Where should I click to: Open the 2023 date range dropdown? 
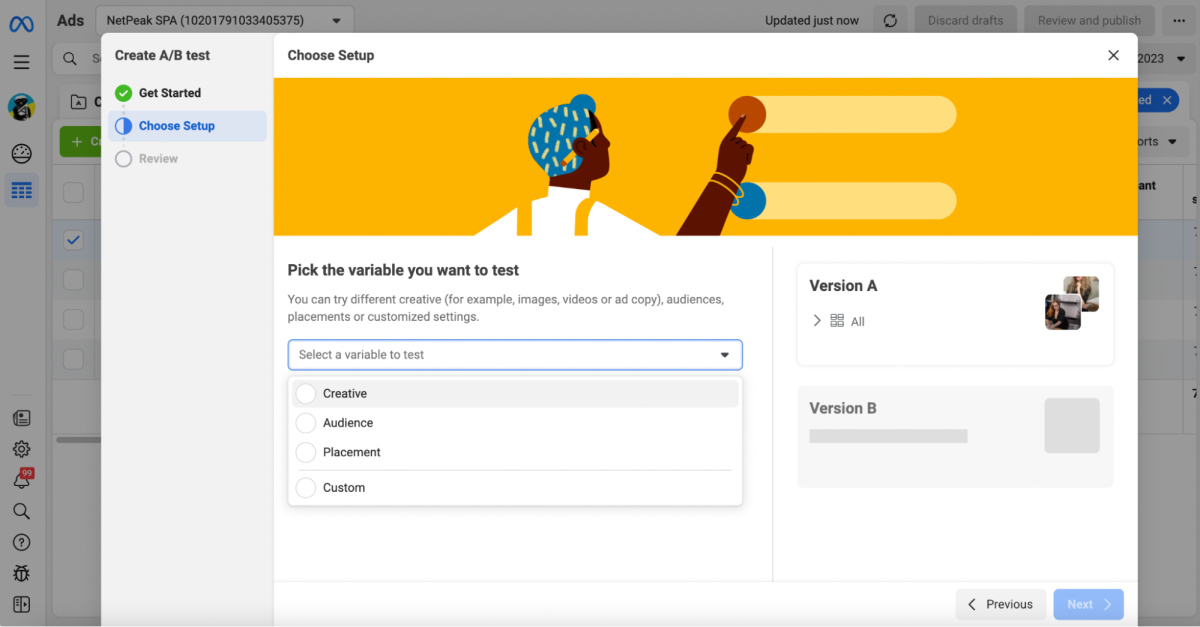pyautogui.click(x=1161, y=59)
